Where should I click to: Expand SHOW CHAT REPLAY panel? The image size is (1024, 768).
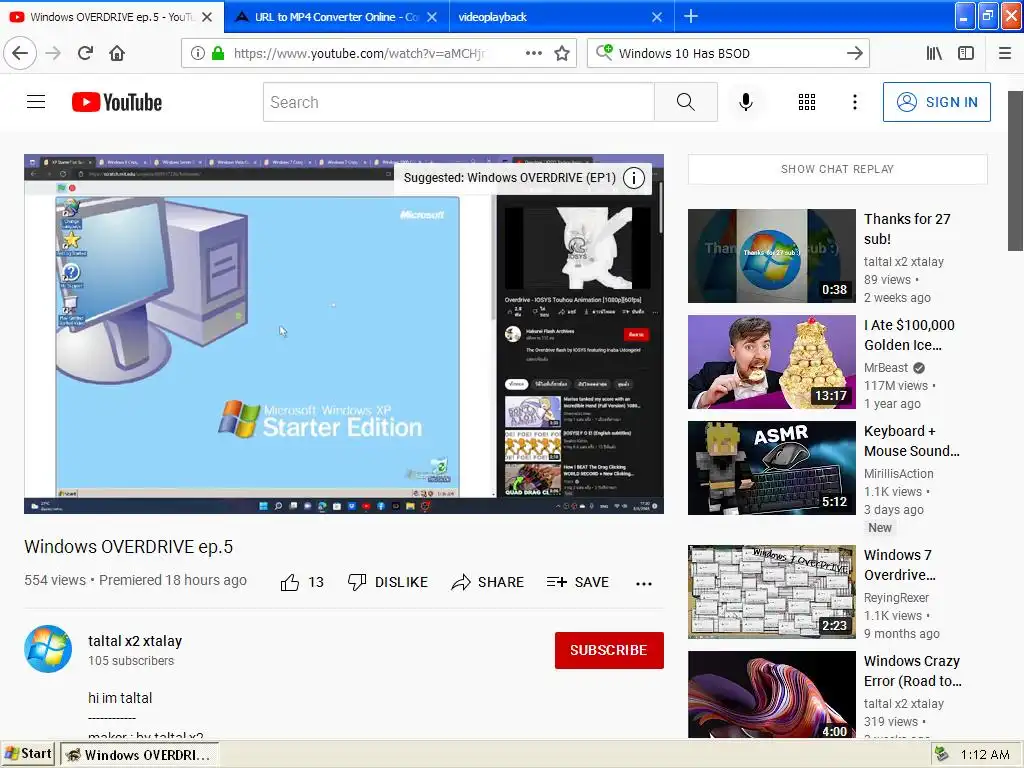(x=838, y=169)
